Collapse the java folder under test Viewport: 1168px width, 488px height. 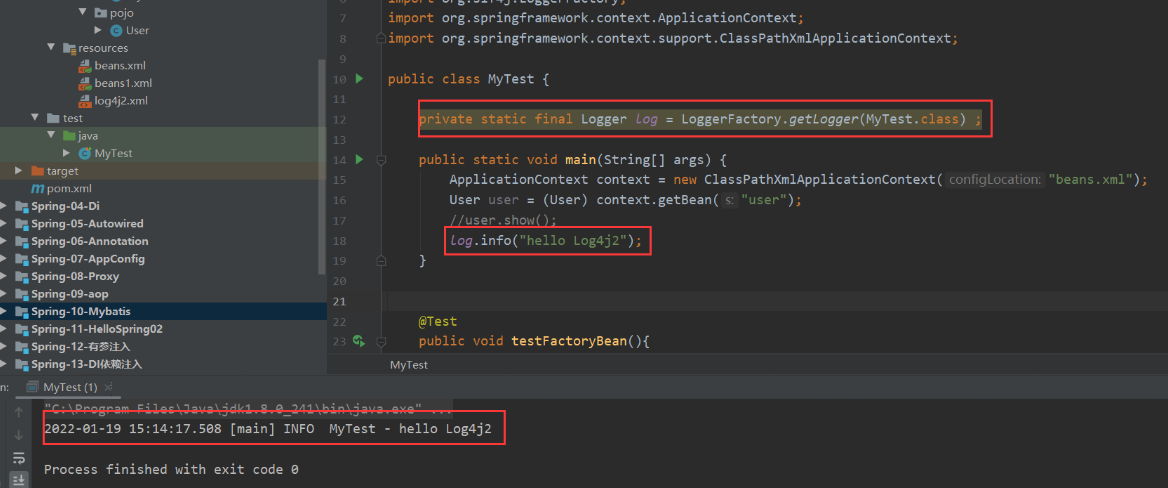pos(51,136)
